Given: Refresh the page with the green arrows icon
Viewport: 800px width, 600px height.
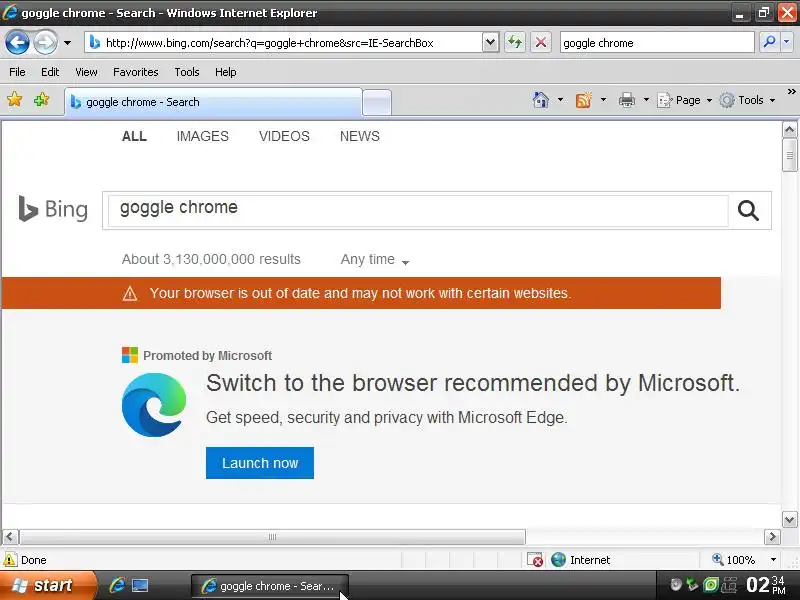Looking at the screenshot, I should [515, 42].
